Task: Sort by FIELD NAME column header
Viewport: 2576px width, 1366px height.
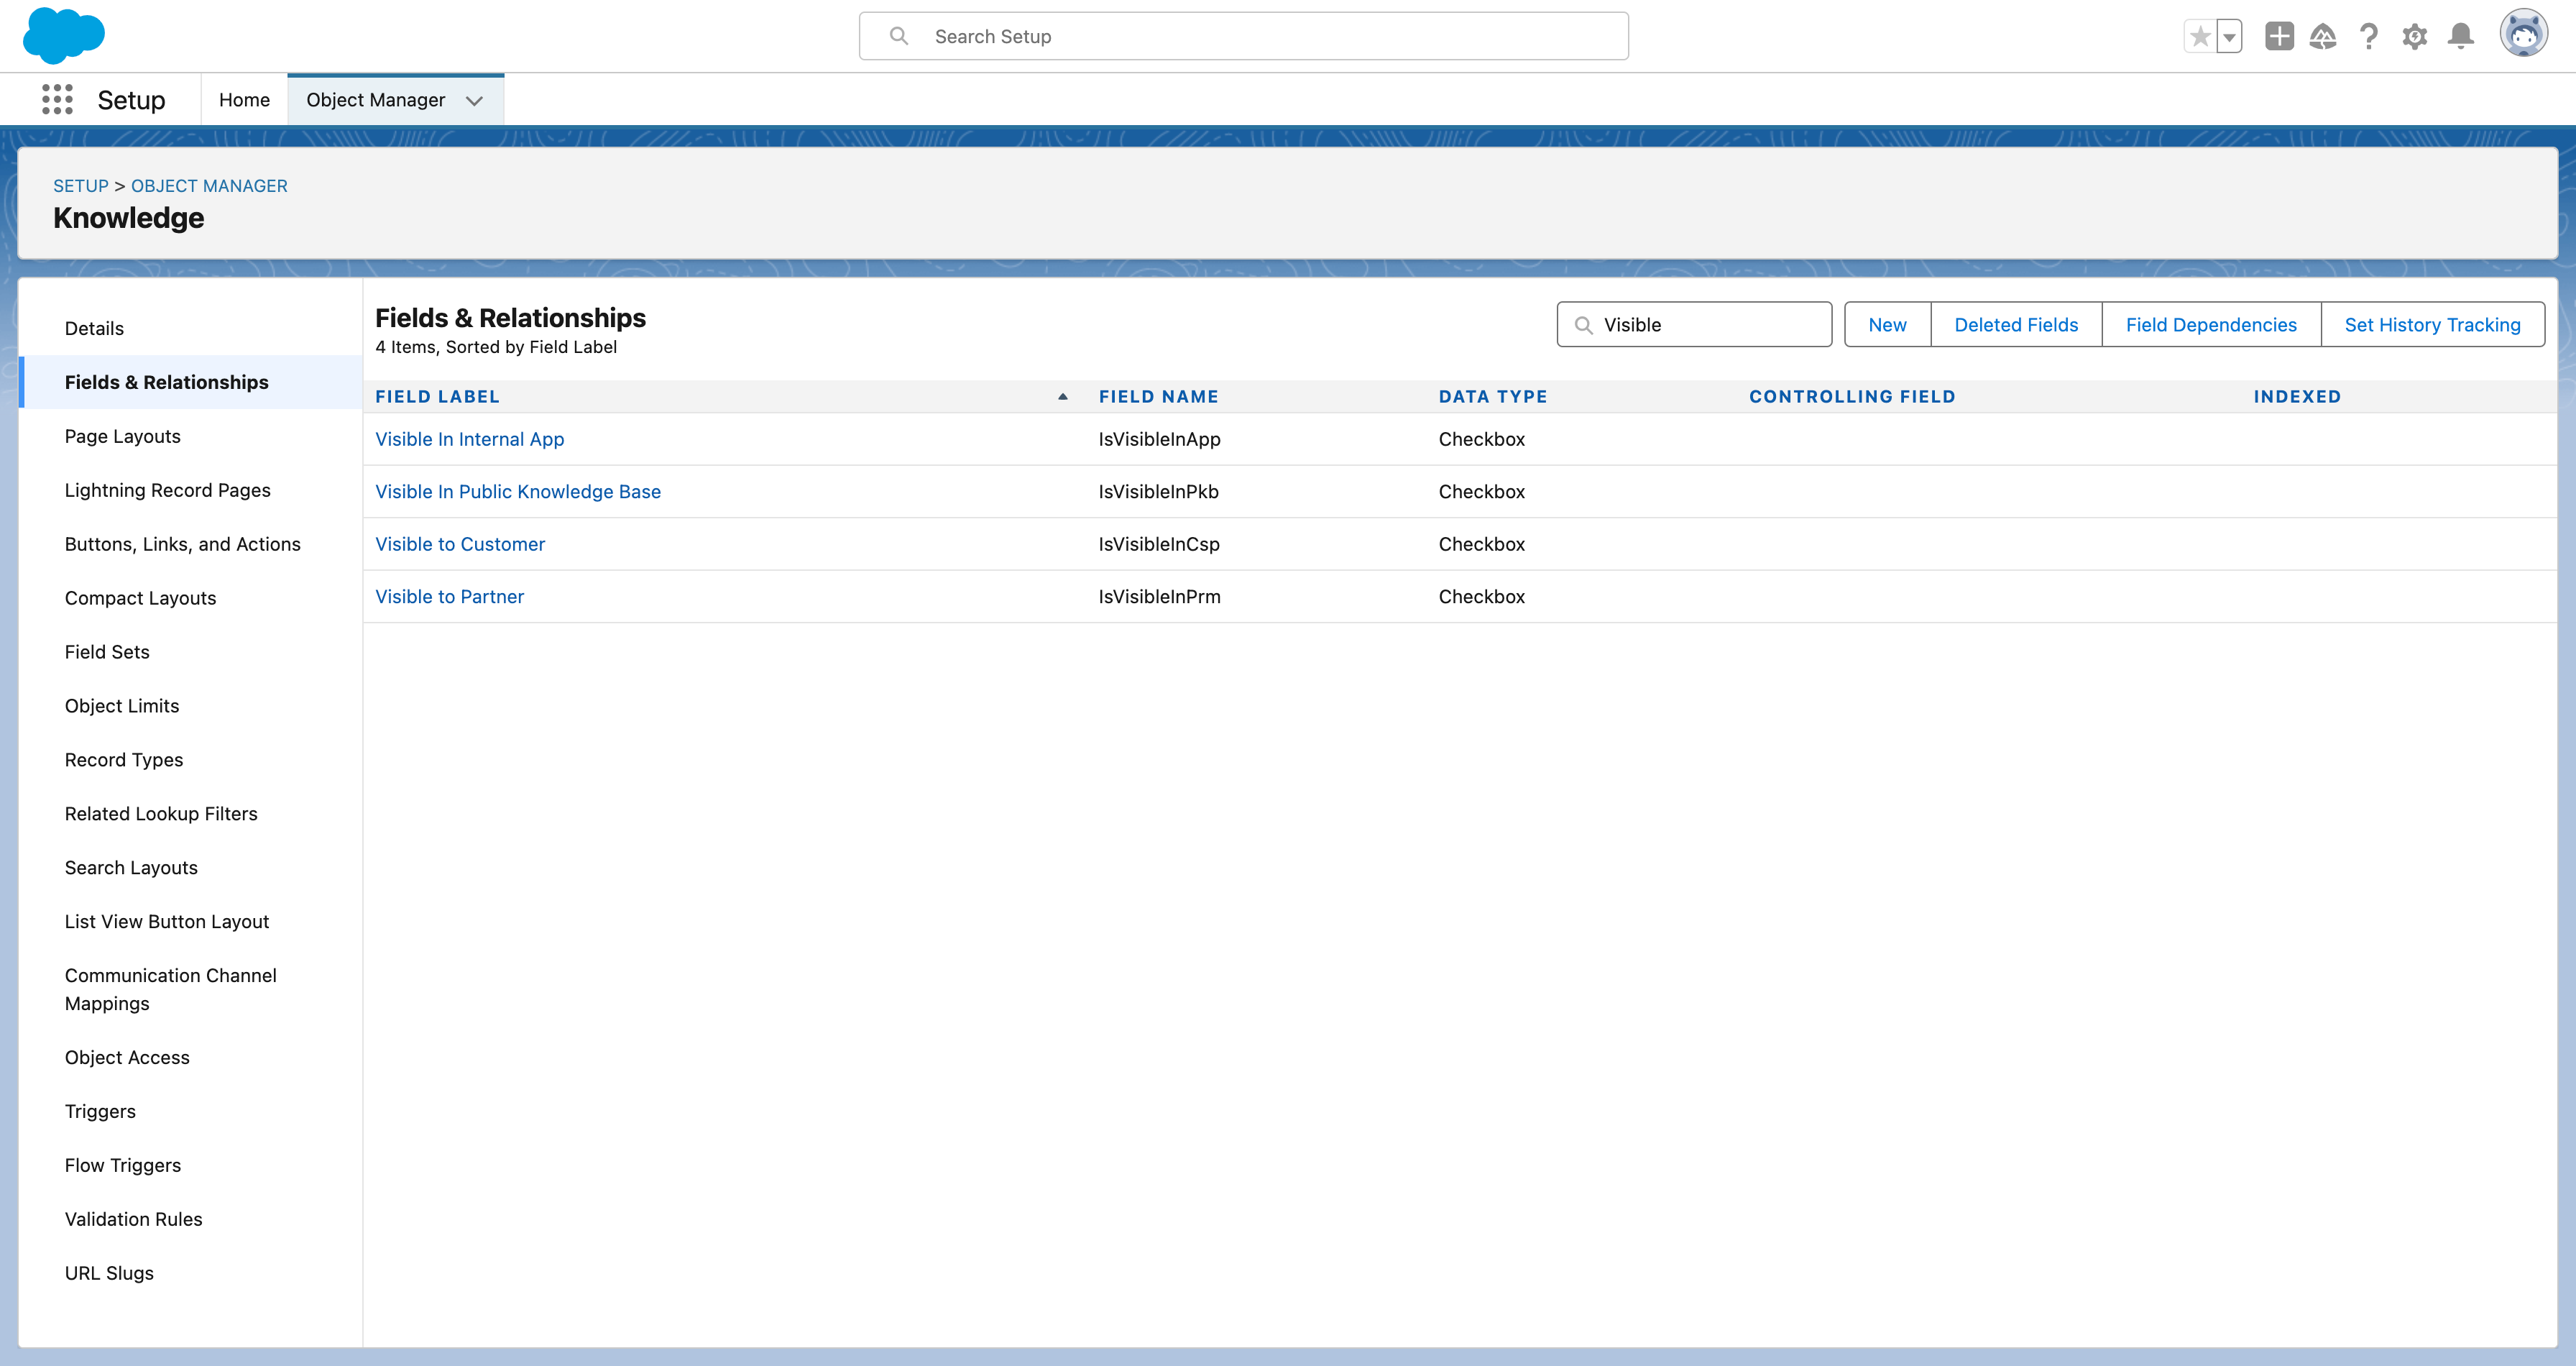Action: point(1158,396)
